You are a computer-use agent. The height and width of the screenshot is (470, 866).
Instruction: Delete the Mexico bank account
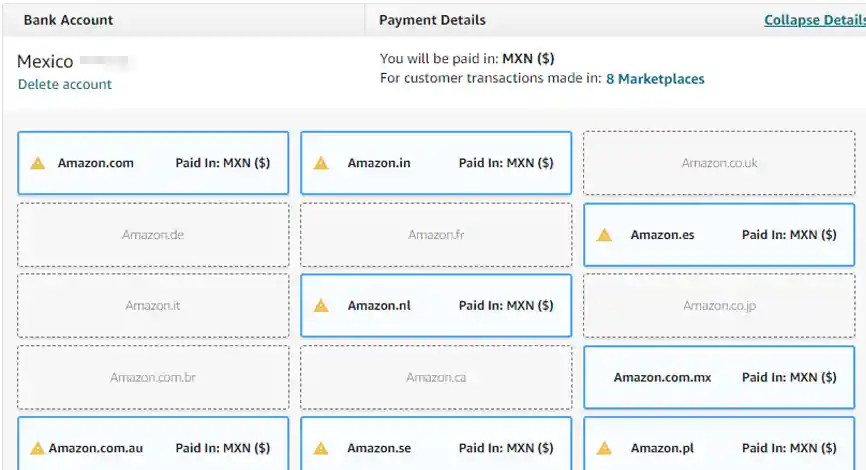[x=65, y=84]
